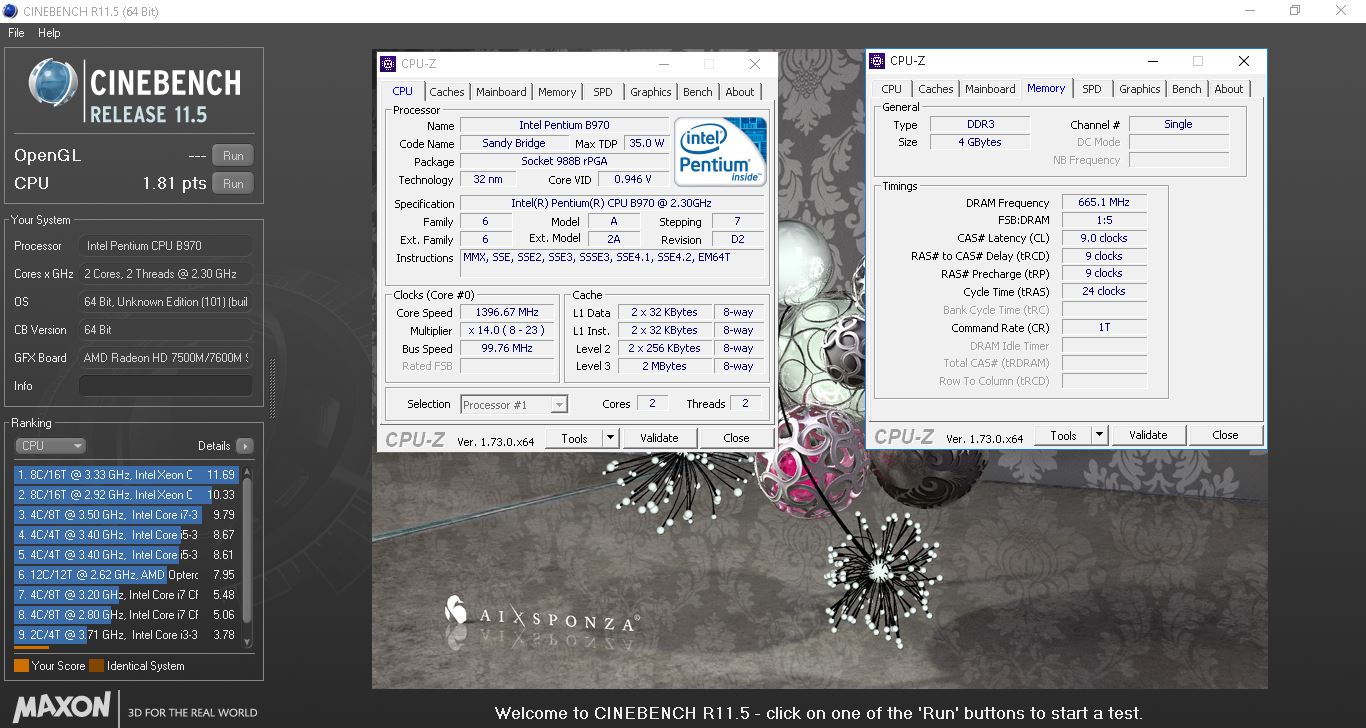Expand Tools dropdown arrow in left CPU-Z window
Image resolution: width=1366 pixels, height=728 pixels.
point(610,438)
